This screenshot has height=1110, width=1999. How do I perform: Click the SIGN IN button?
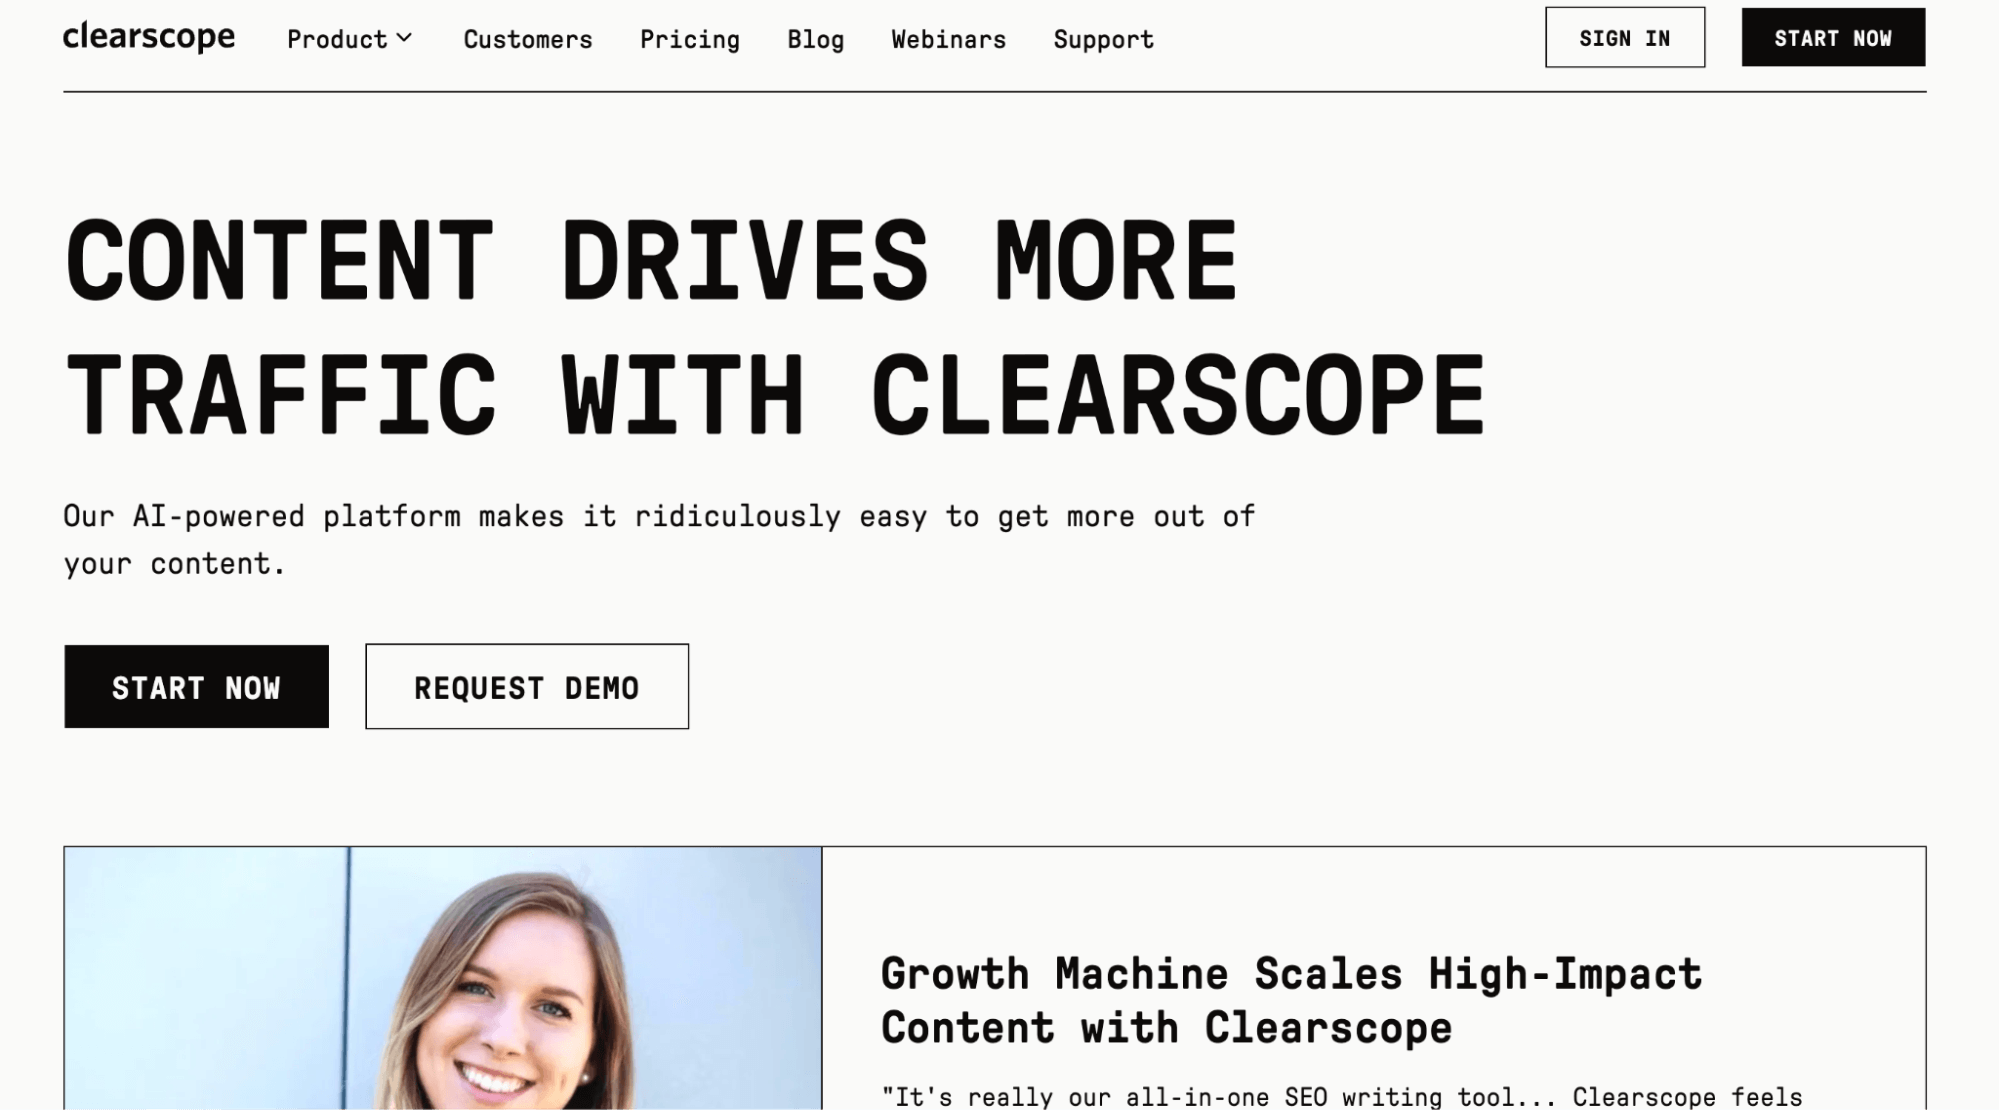coord(1624,38)
